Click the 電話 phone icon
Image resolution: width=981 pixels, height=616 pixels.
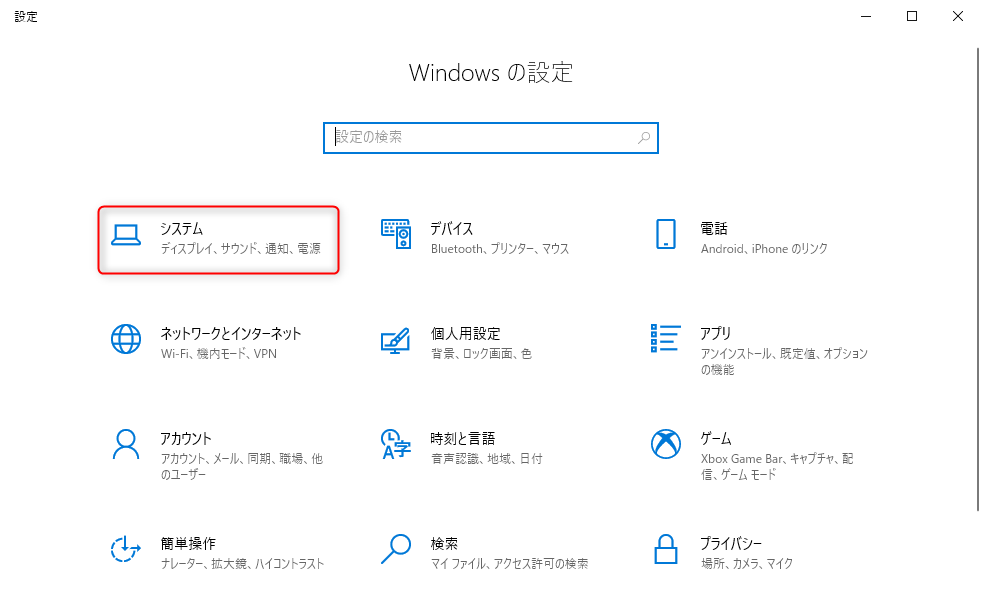666,234
